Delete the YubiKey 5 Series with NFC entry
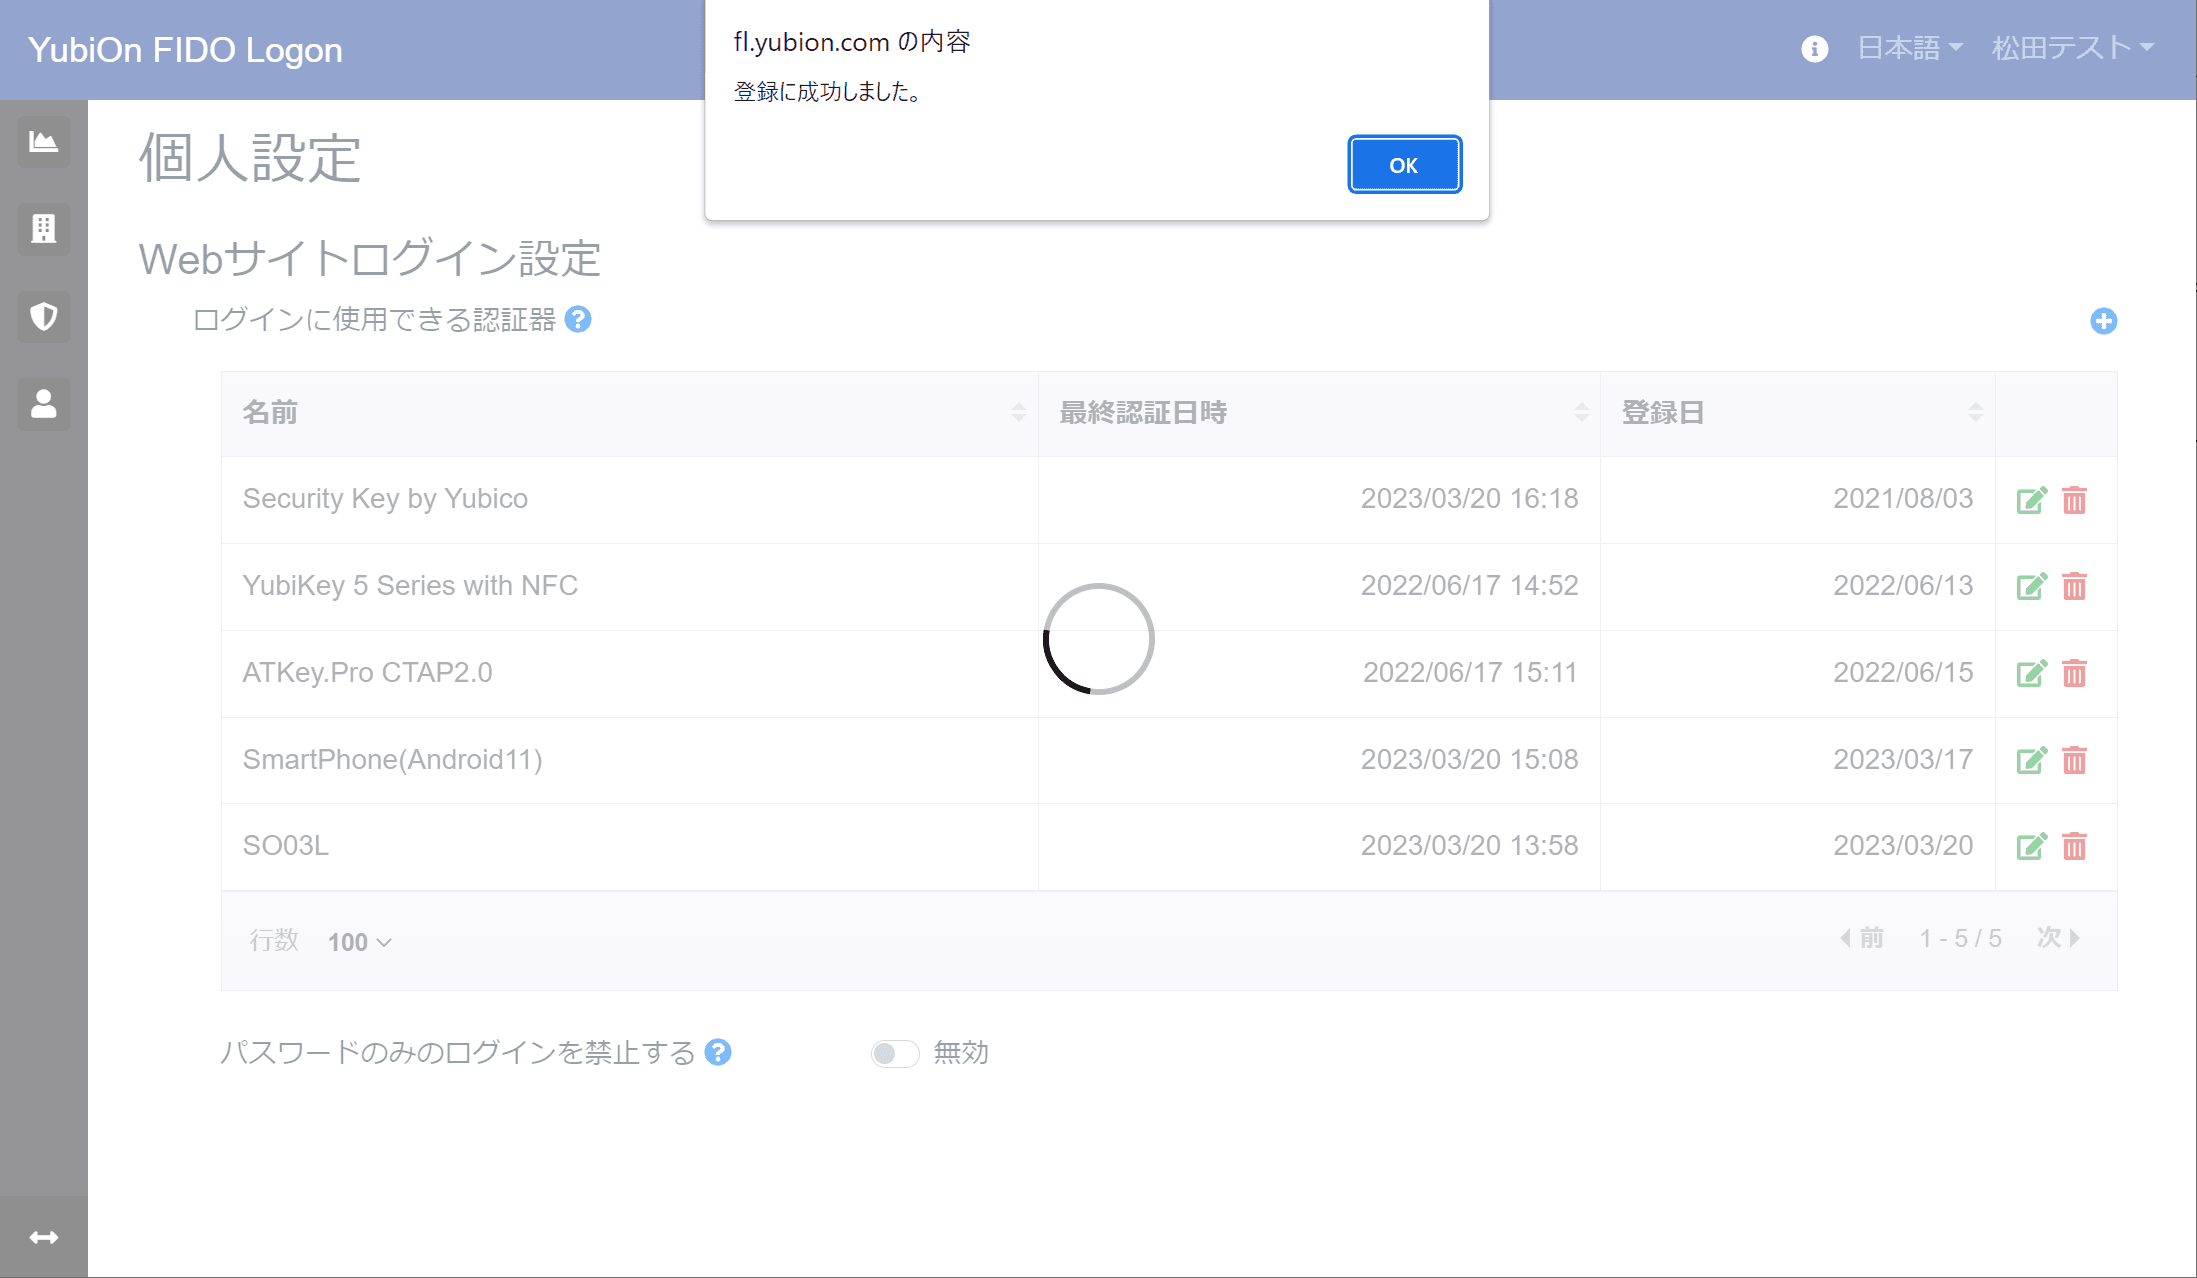 pyautogui.click(x=2075, y=587)
